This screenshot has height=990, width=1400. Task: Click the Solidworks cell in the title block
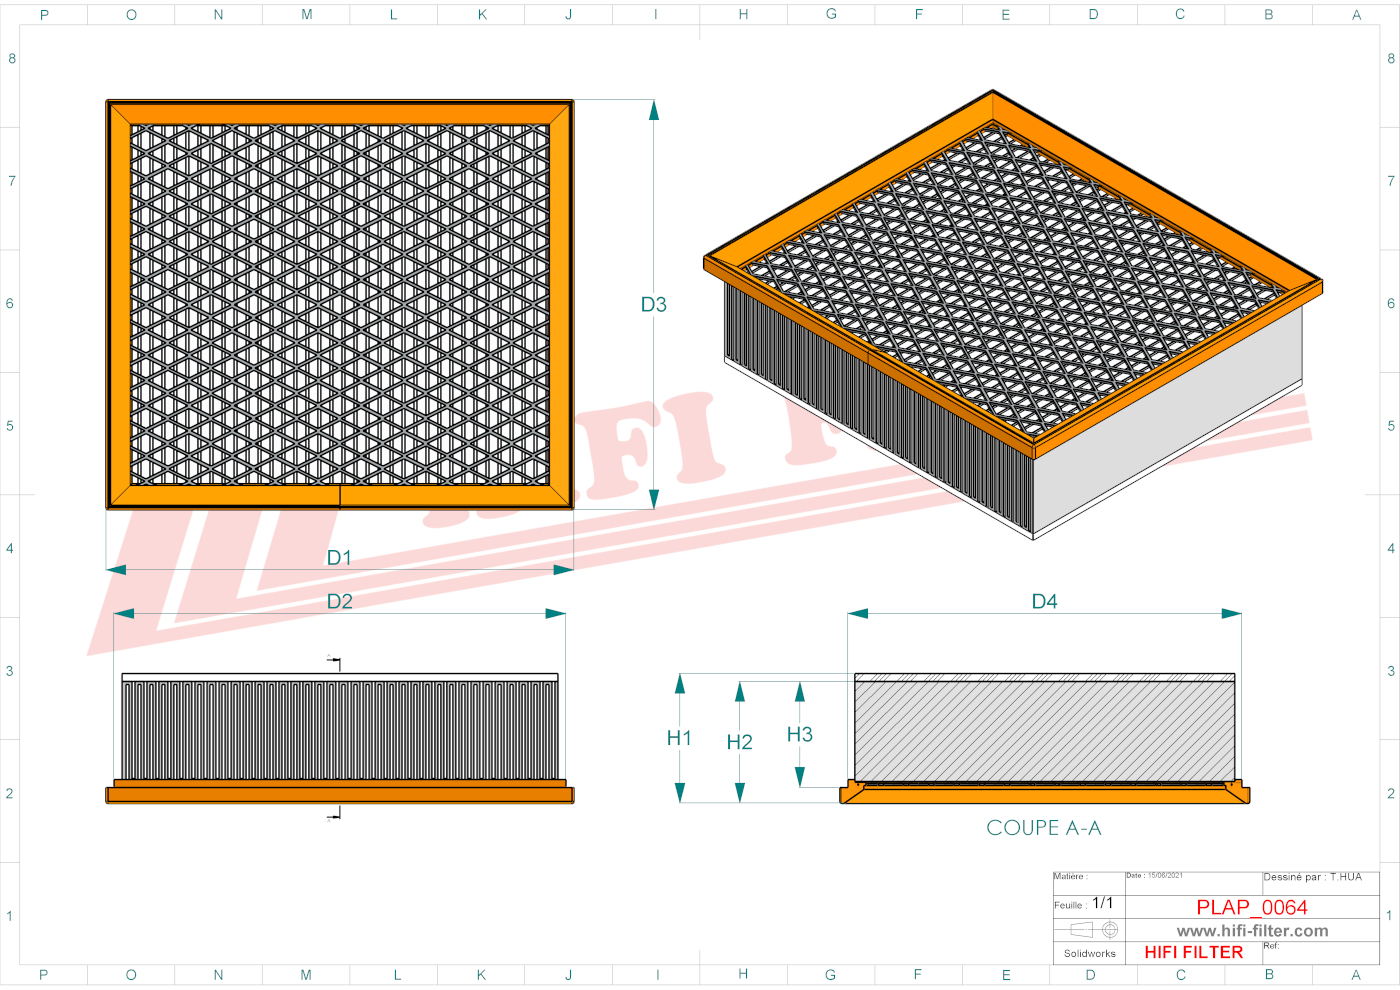1089,954
